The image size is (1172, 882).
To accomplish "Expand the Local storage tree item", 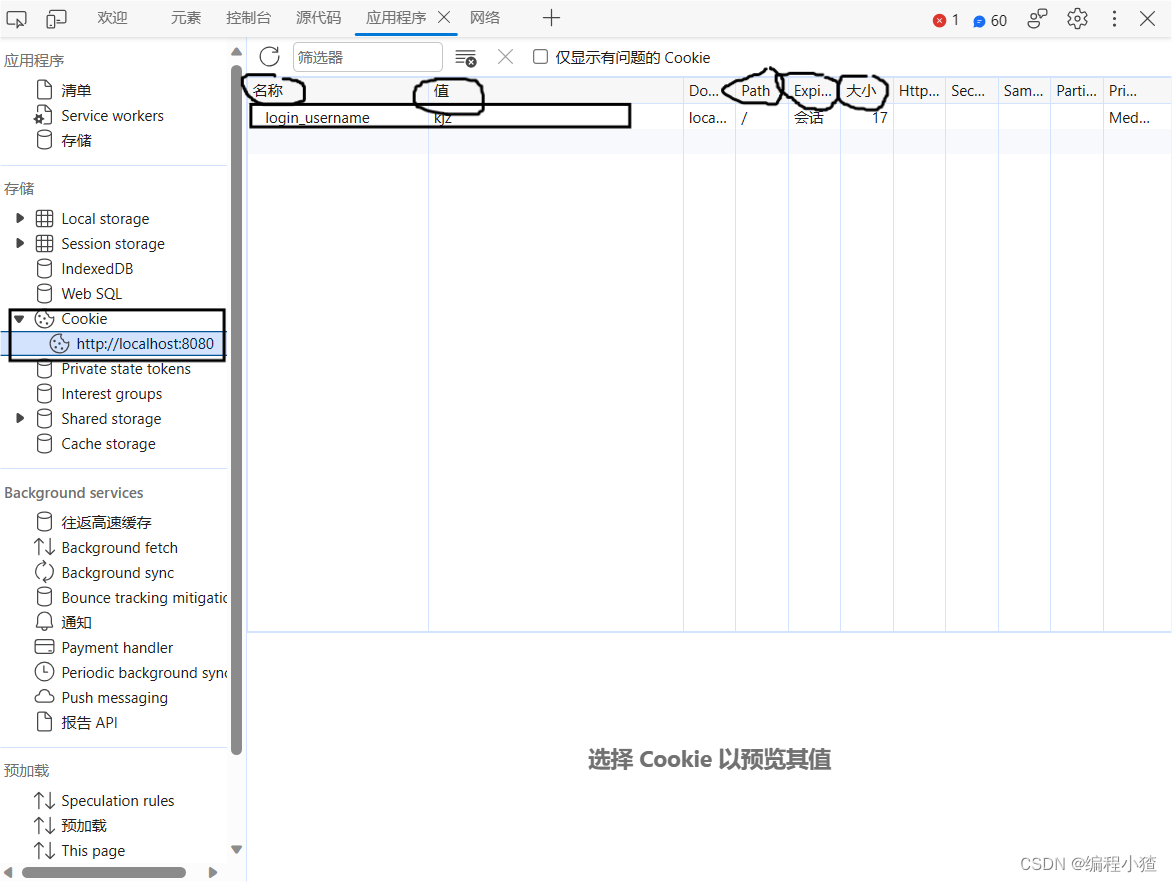I will [21, 218].
